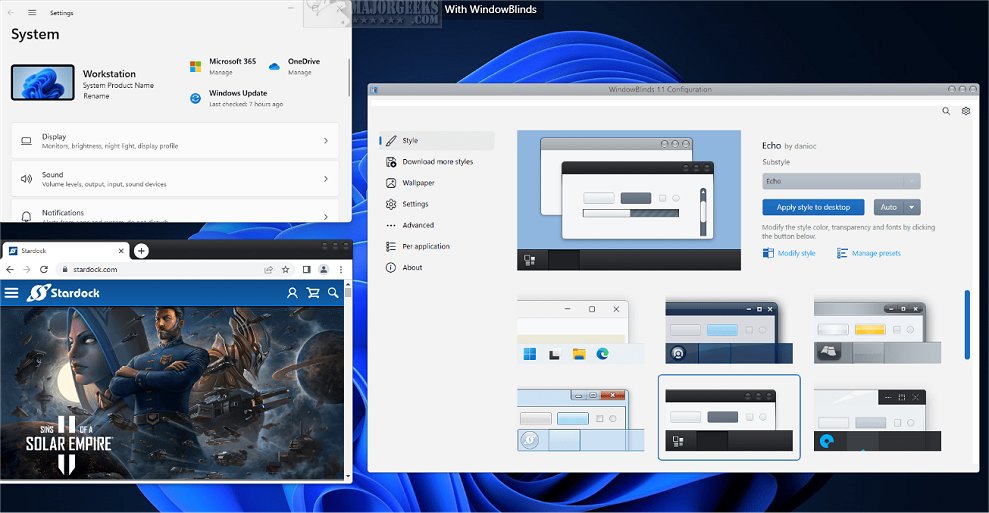Screen dimensions: 989x513
Task: Click the Settings window scrollbar
Action: click(x=348, y=78)
